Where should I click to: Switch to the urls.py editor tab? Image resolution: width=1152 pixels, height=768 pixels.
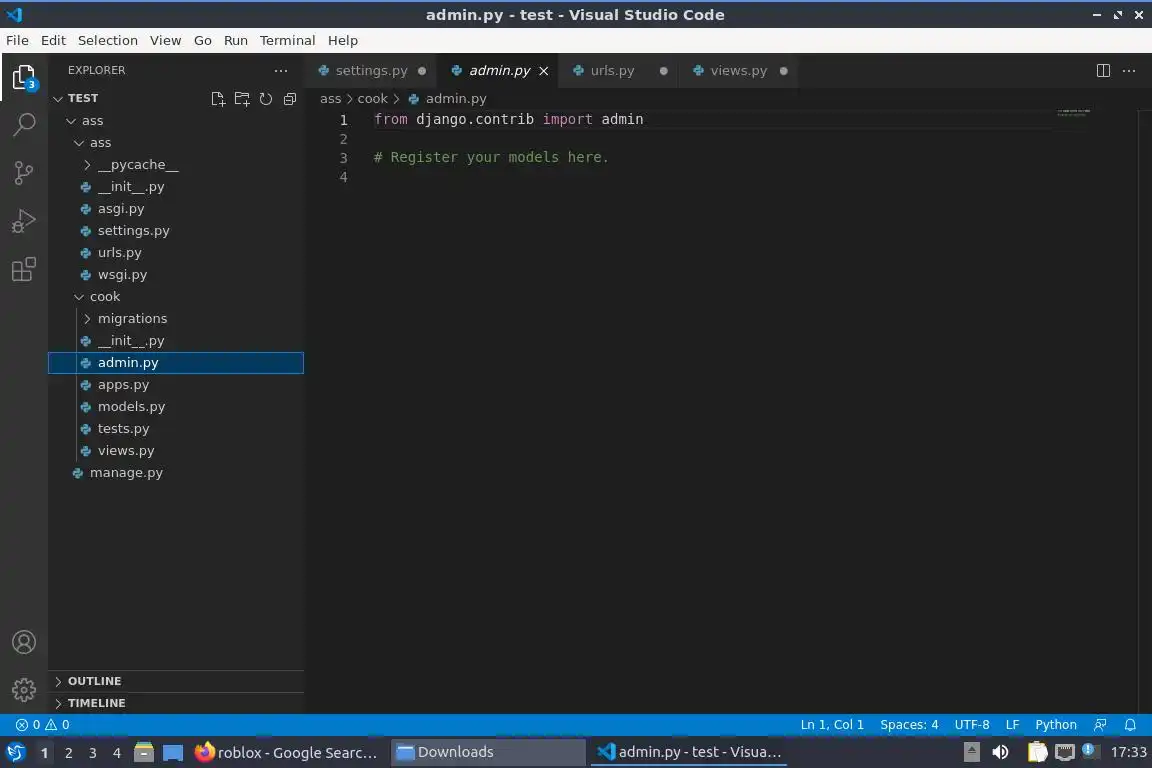(612, 71)
